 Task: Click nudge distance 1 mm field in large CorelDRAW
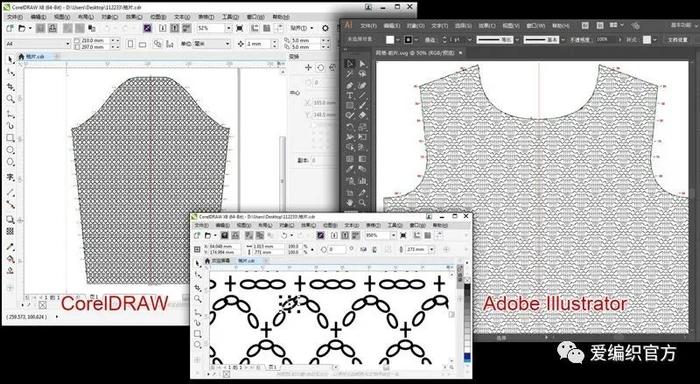pos(258,44)
